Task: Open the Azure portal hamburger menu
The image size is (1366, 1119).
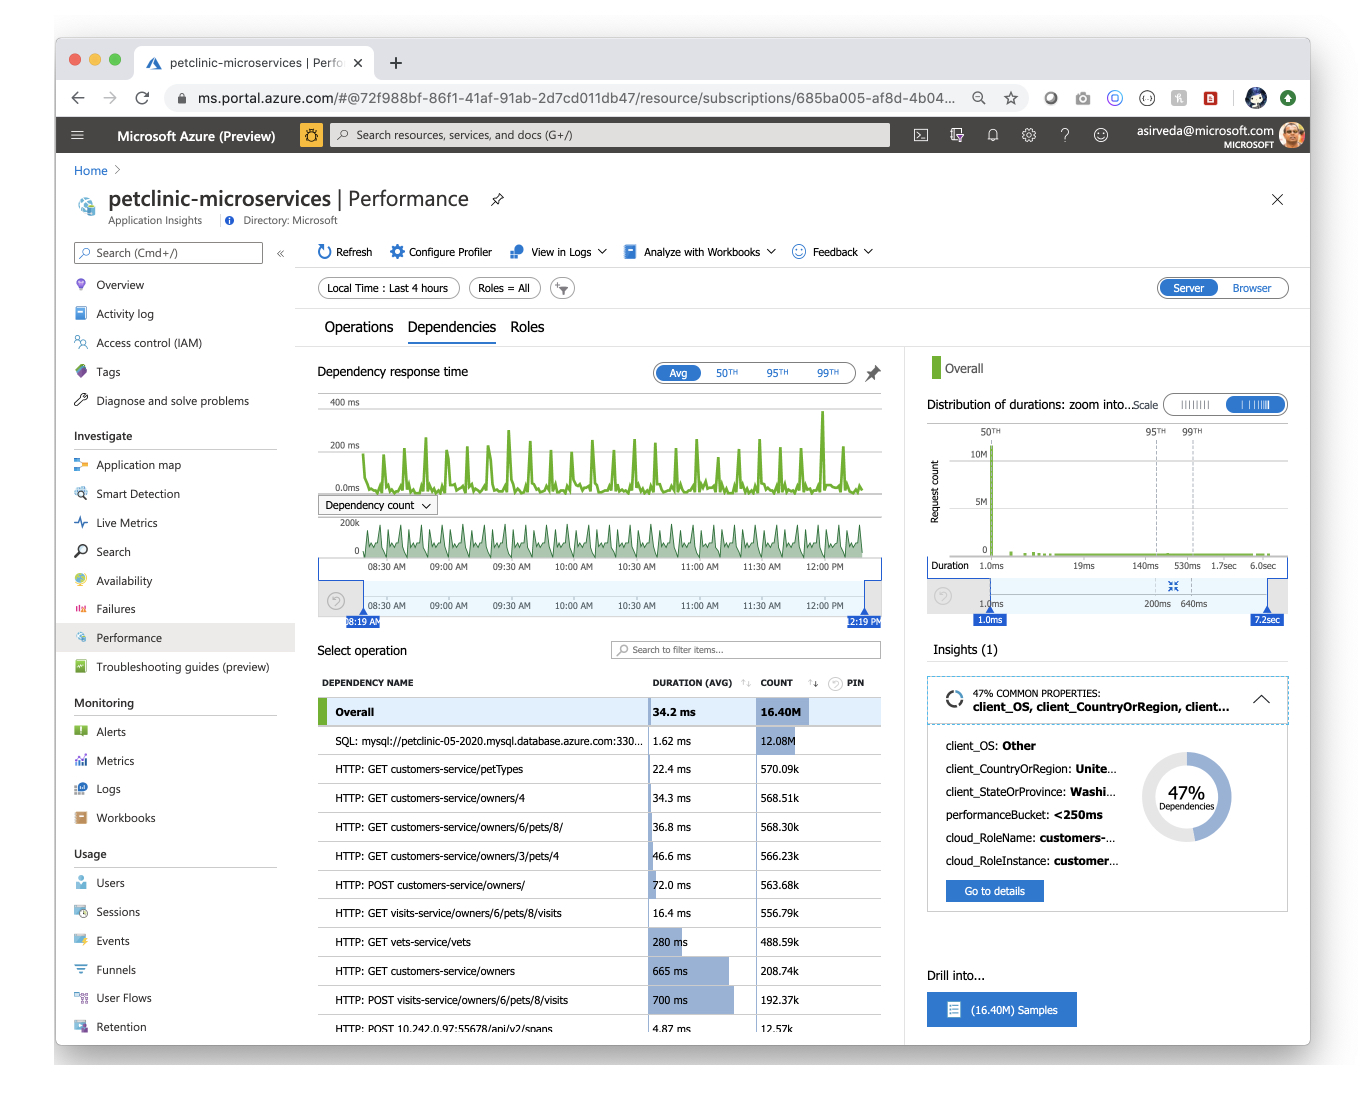Action: (x=77, y=135)
